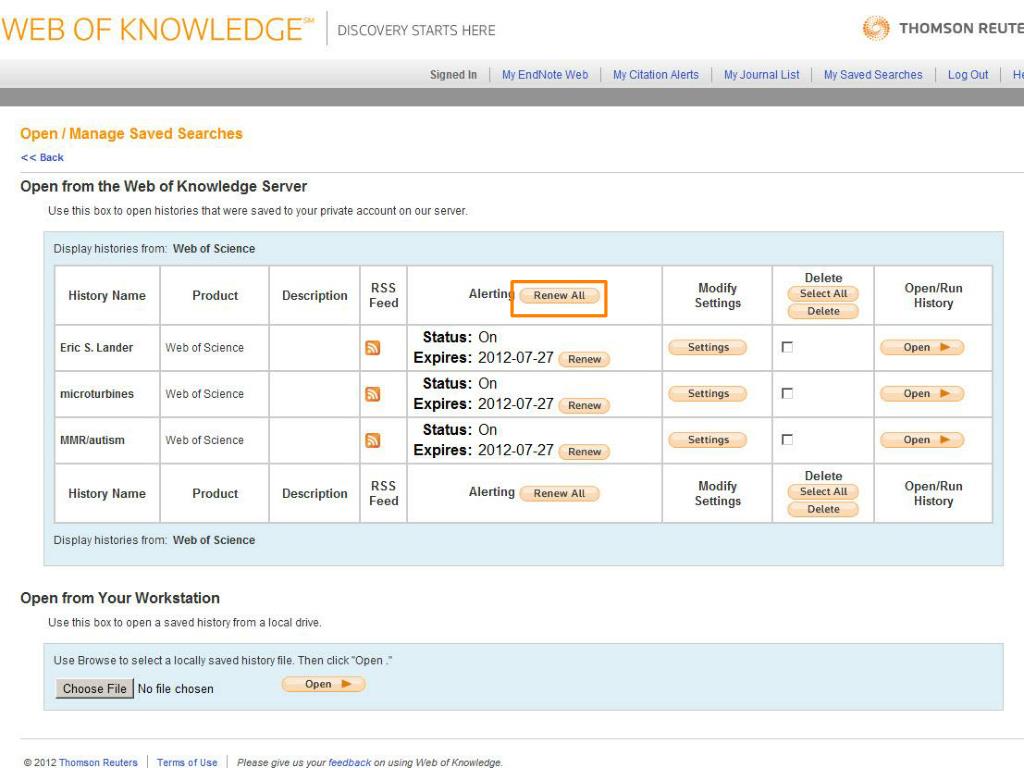Tick delete checkbox for MMR/autism
The image size is (1024, 768).
(x=788, y=440)
